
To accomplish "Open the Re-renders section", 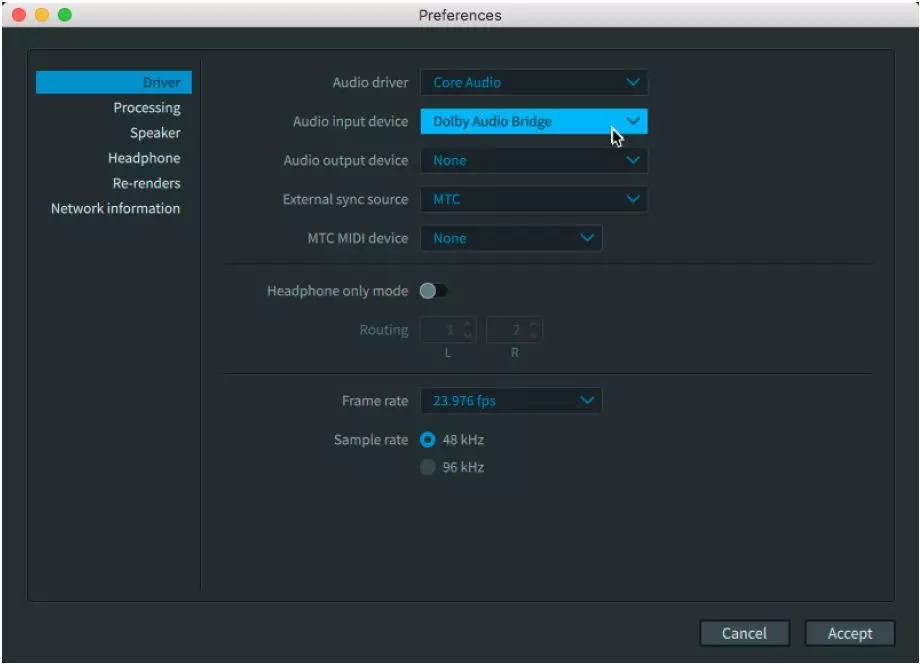I will coord(146,183).
